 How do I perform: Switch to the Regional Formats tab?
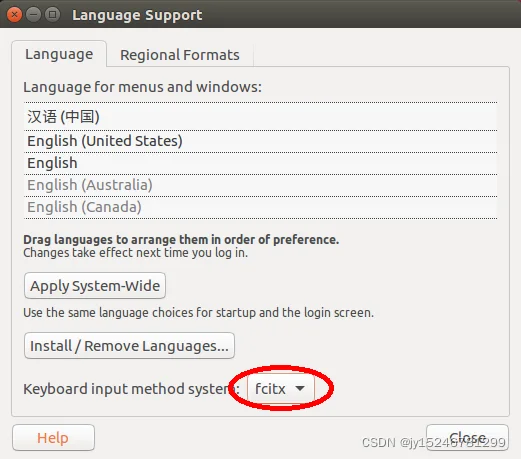tap(180, 55)
